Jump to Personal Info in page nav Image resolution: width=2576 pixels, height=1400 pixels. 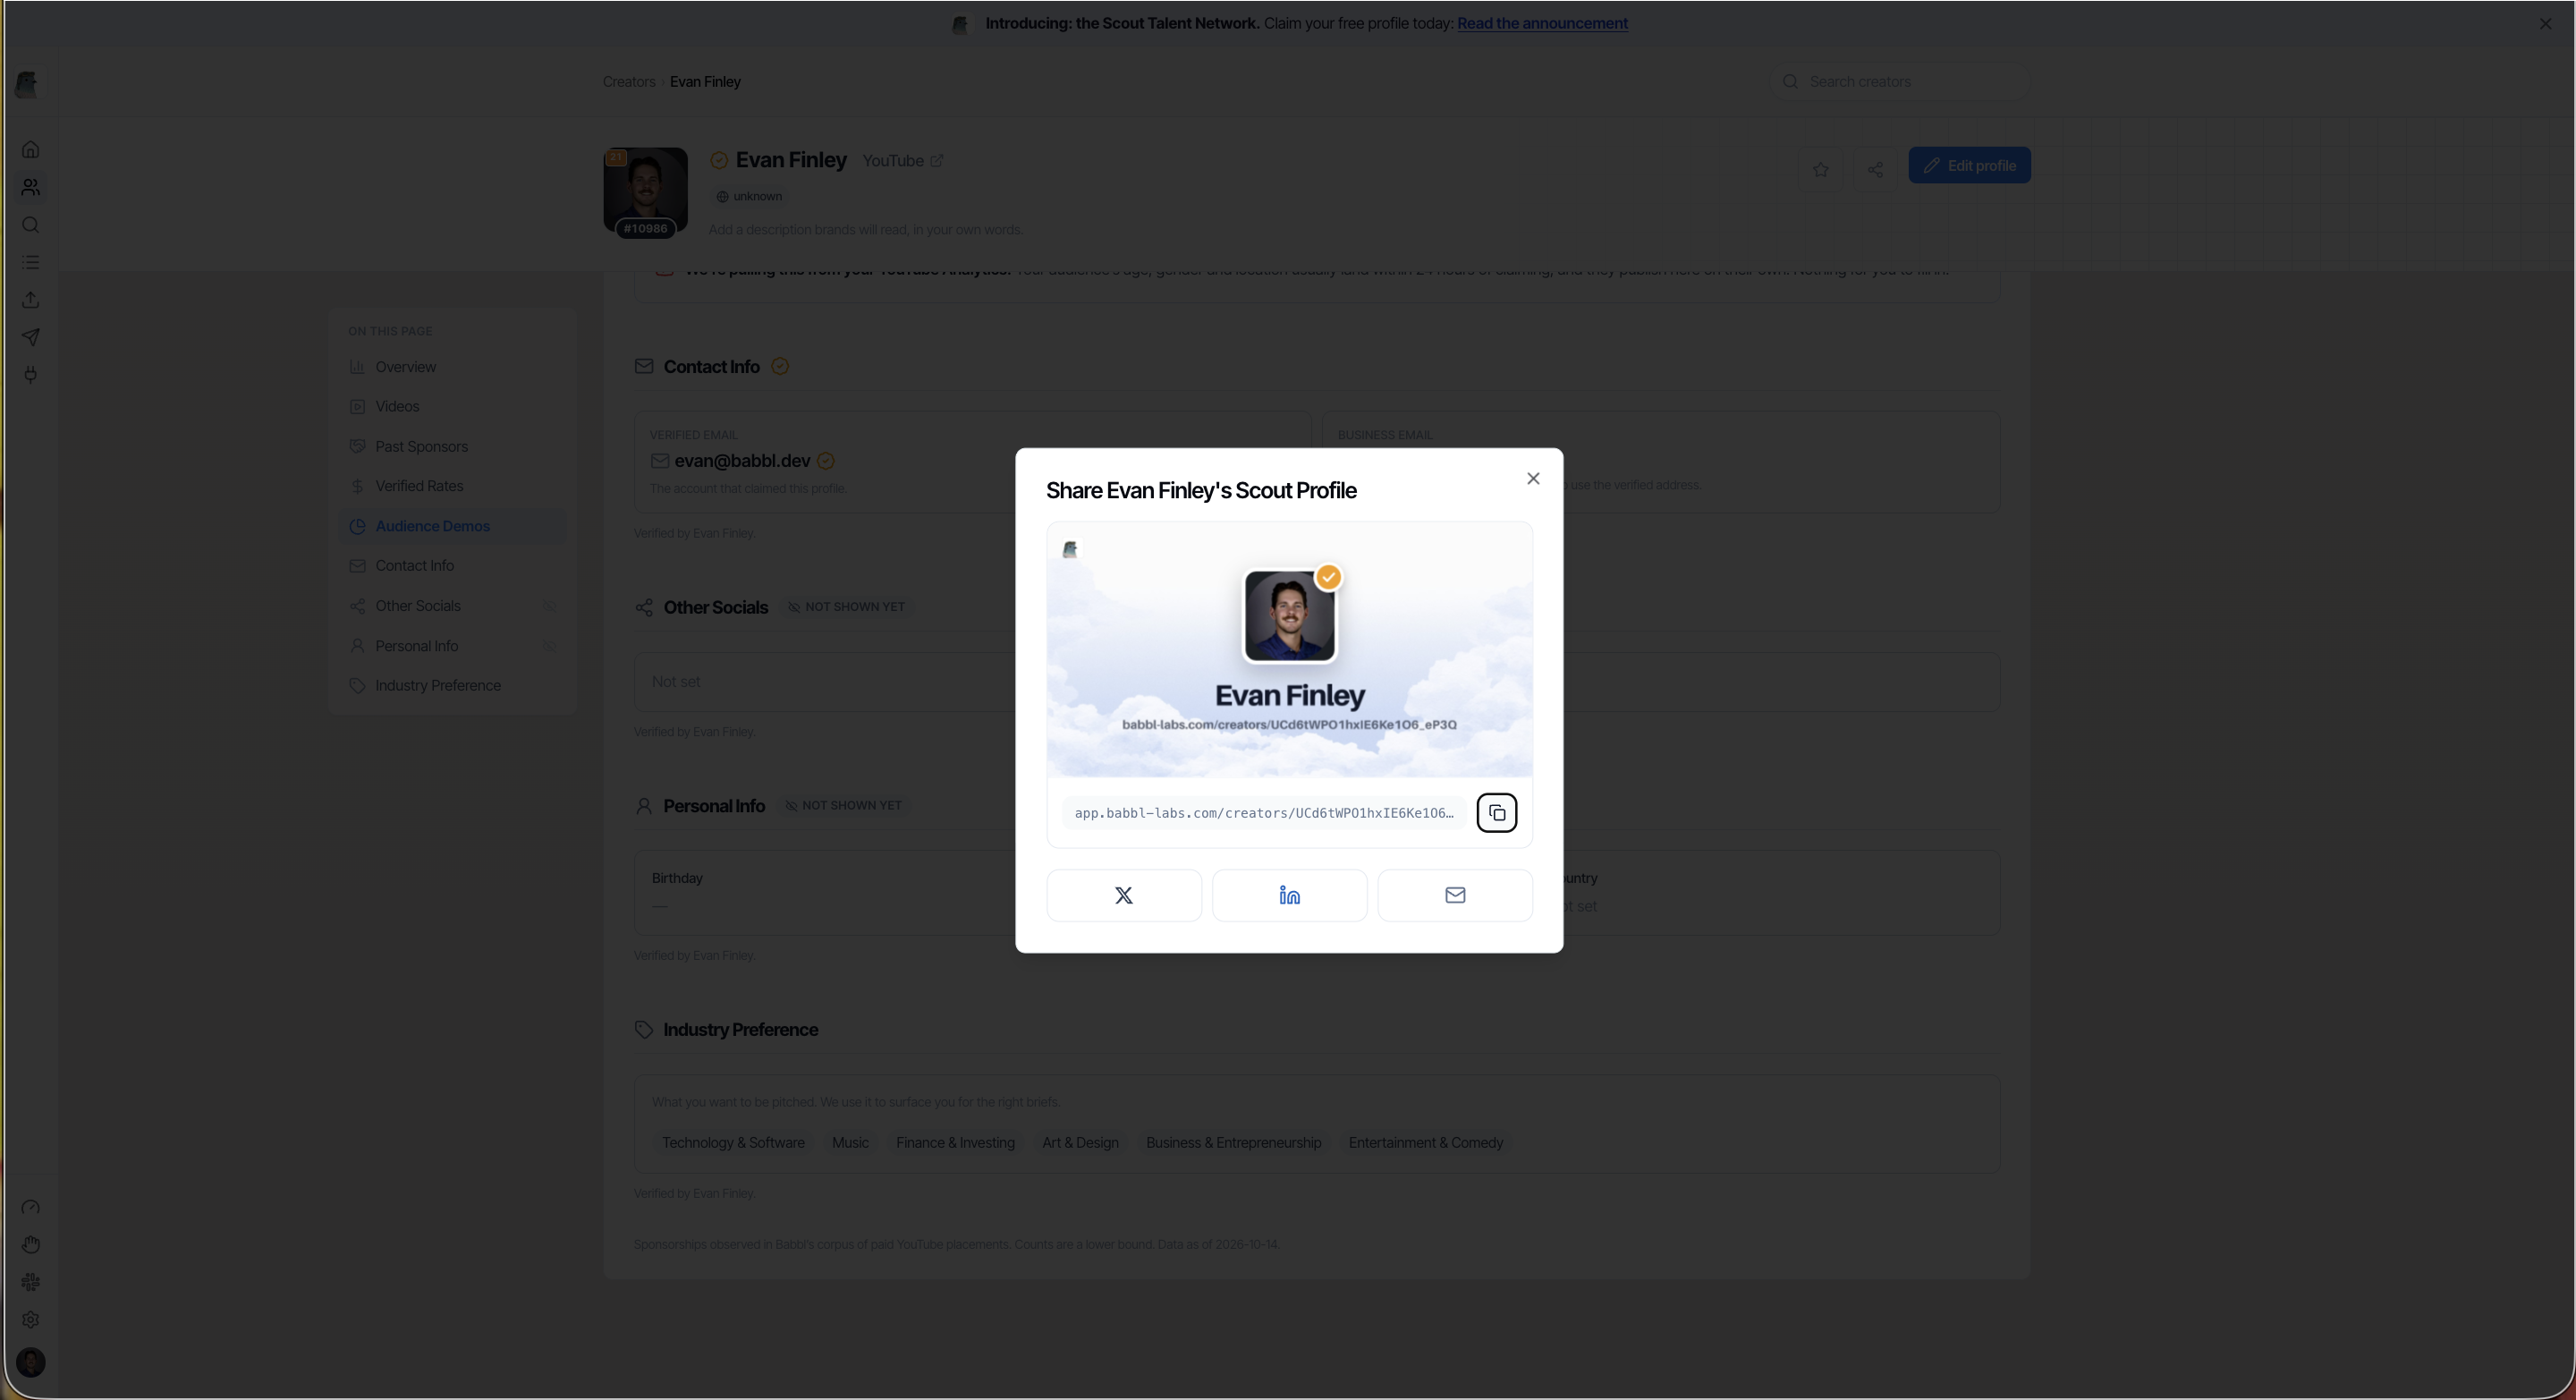pyautogui.click(x=452, y=646)
